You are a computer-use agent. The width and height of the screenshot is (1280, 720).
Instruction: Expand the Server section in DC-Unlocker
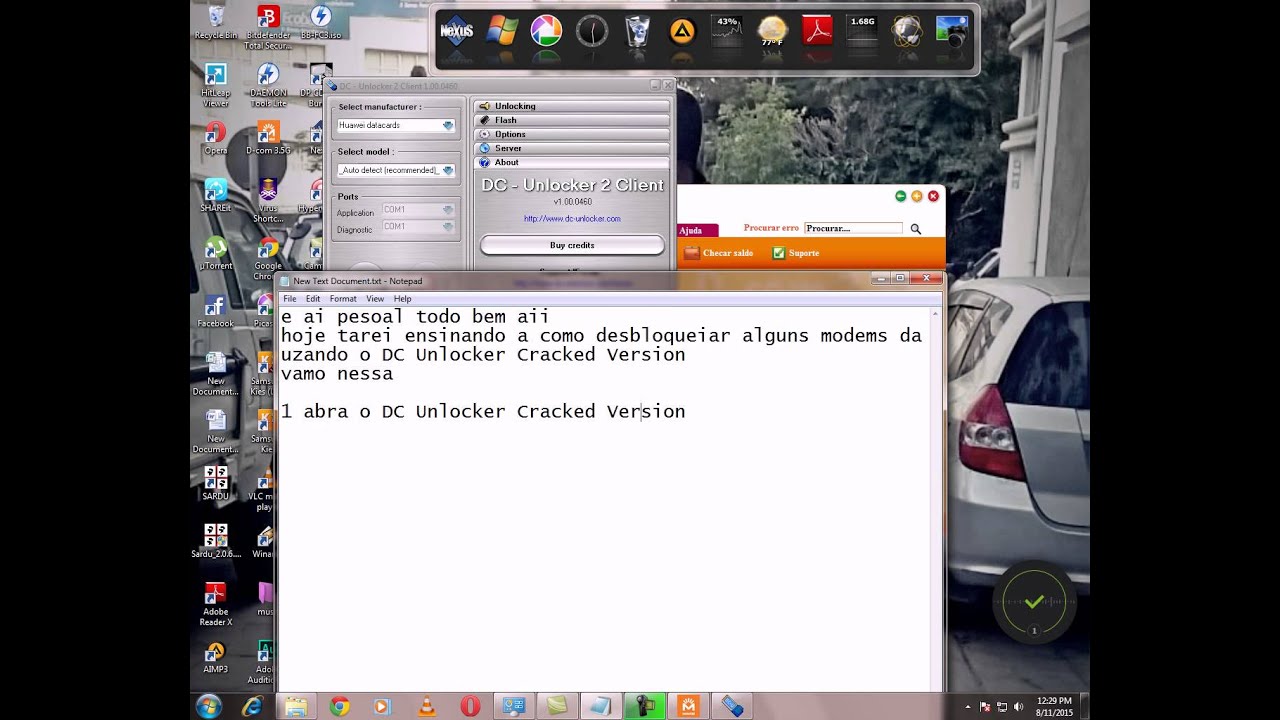tap(572, 148)
